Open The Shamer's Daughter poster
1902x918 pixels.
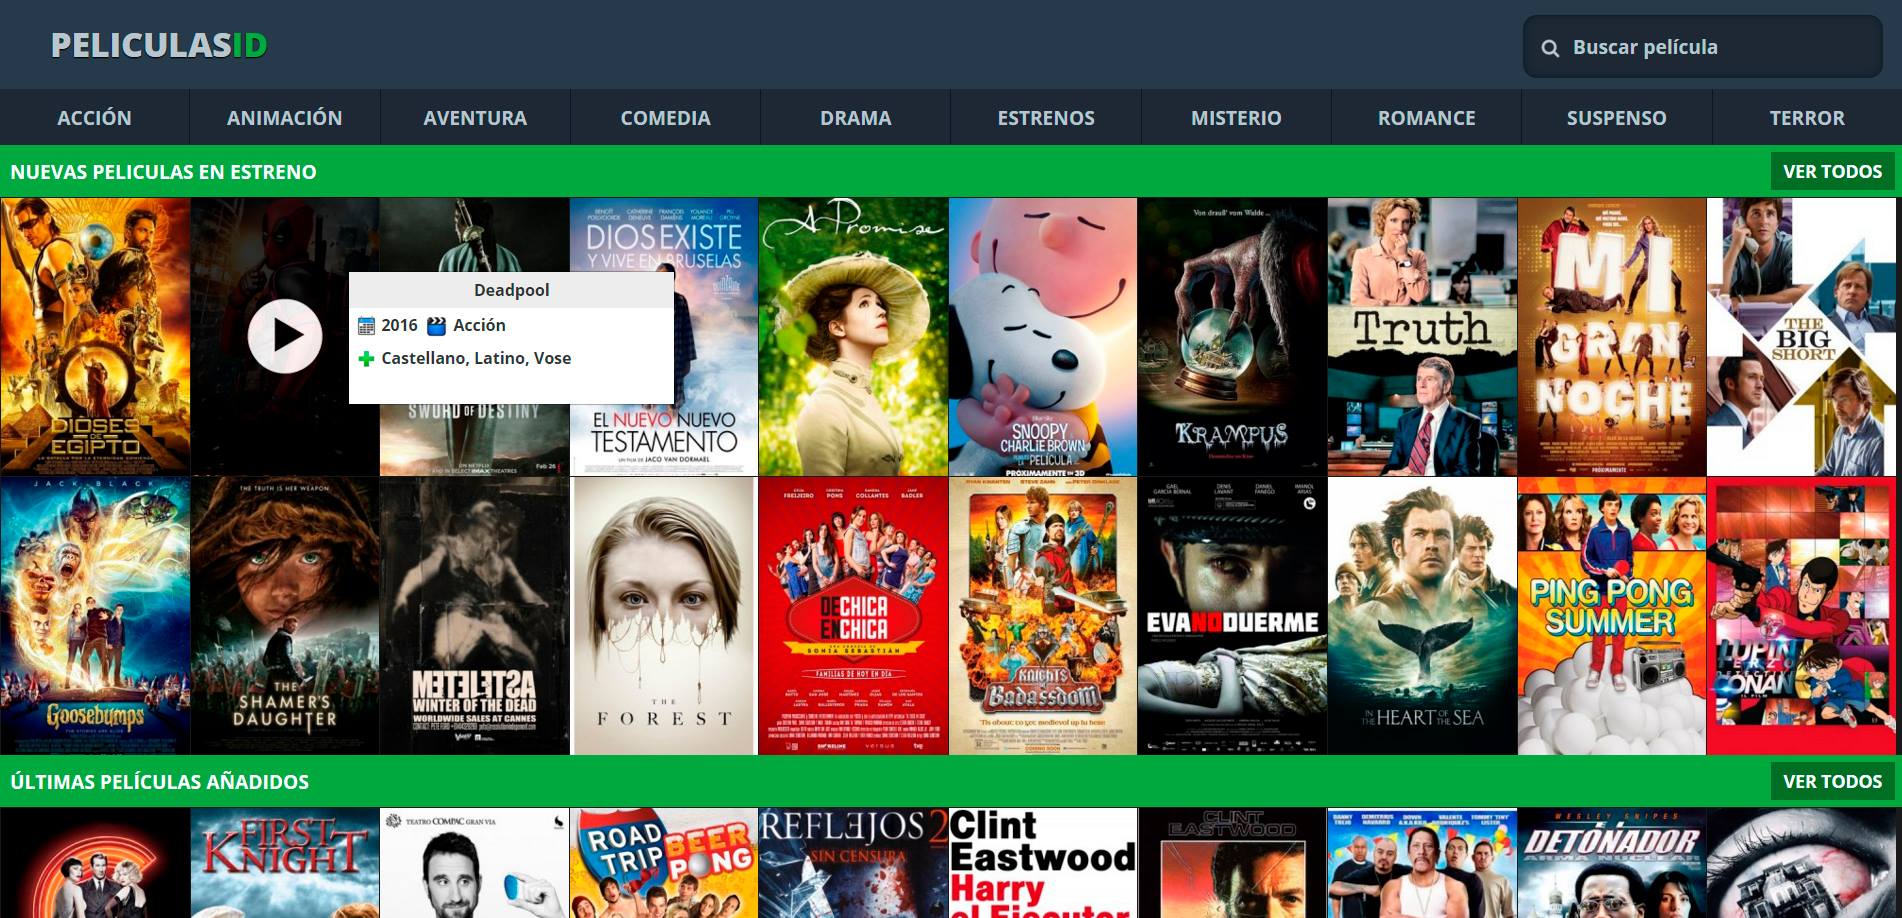[x=285, y=616]
